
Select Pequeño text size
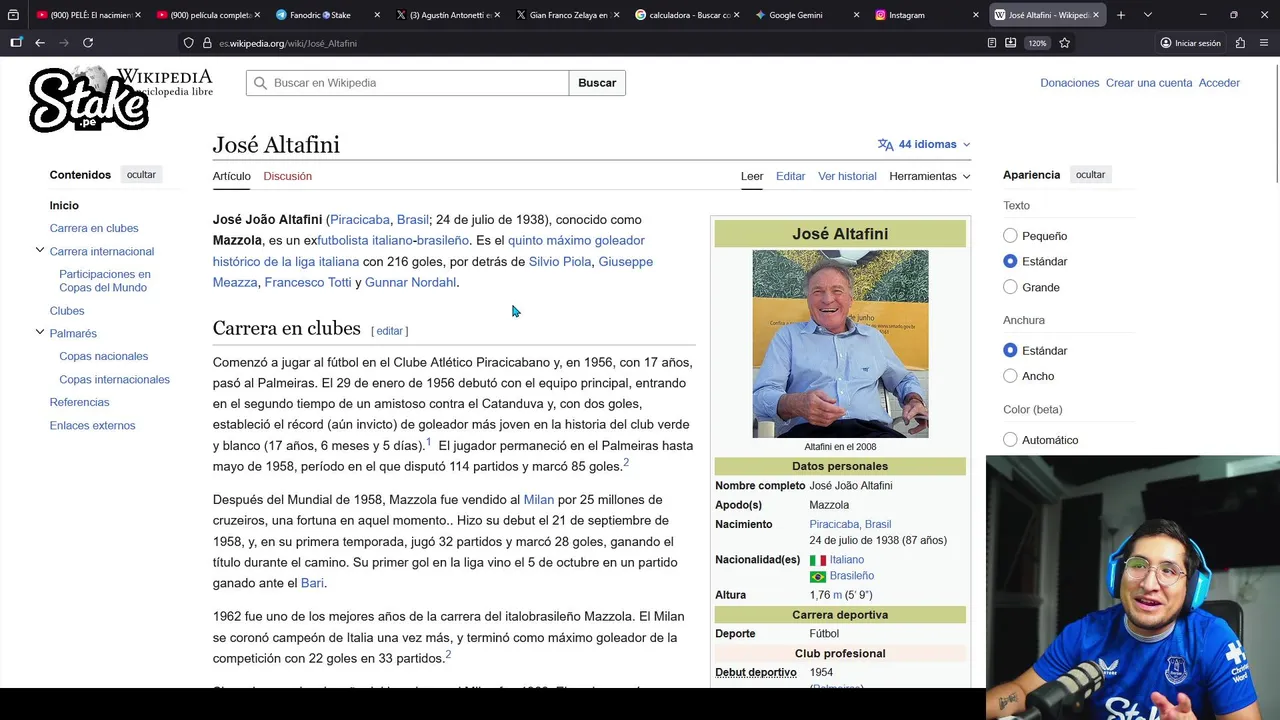pyautogui.click(x=1010, y=236)
